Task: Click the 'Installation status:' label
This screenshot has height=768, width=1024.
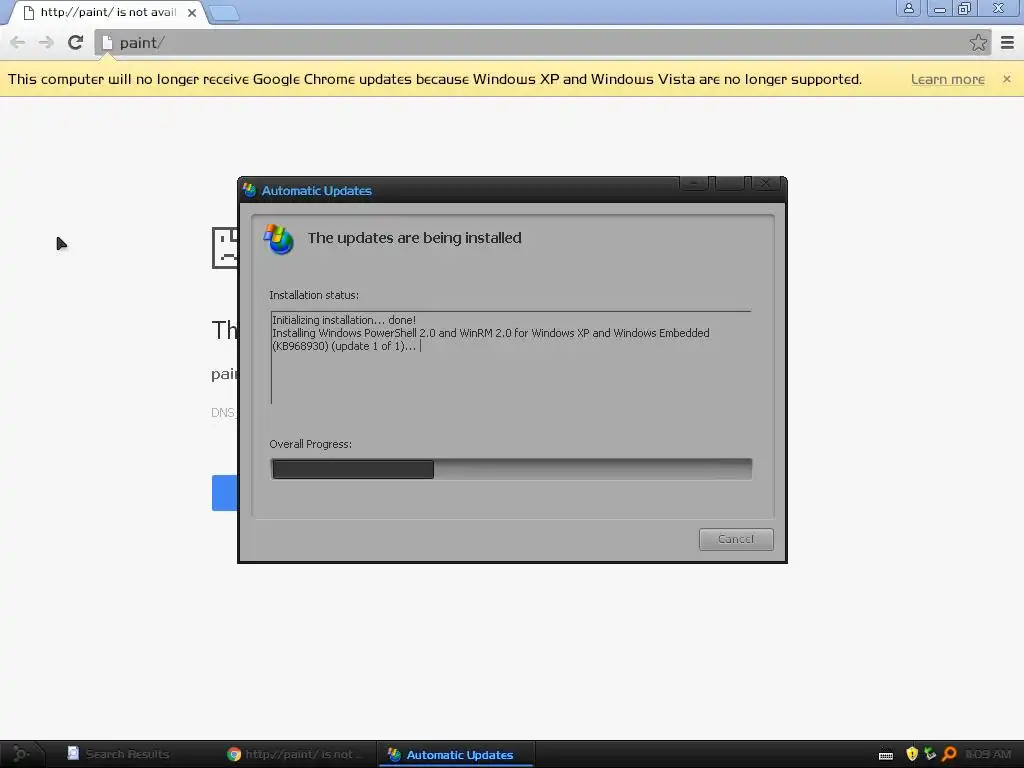Action: (314, 295)
